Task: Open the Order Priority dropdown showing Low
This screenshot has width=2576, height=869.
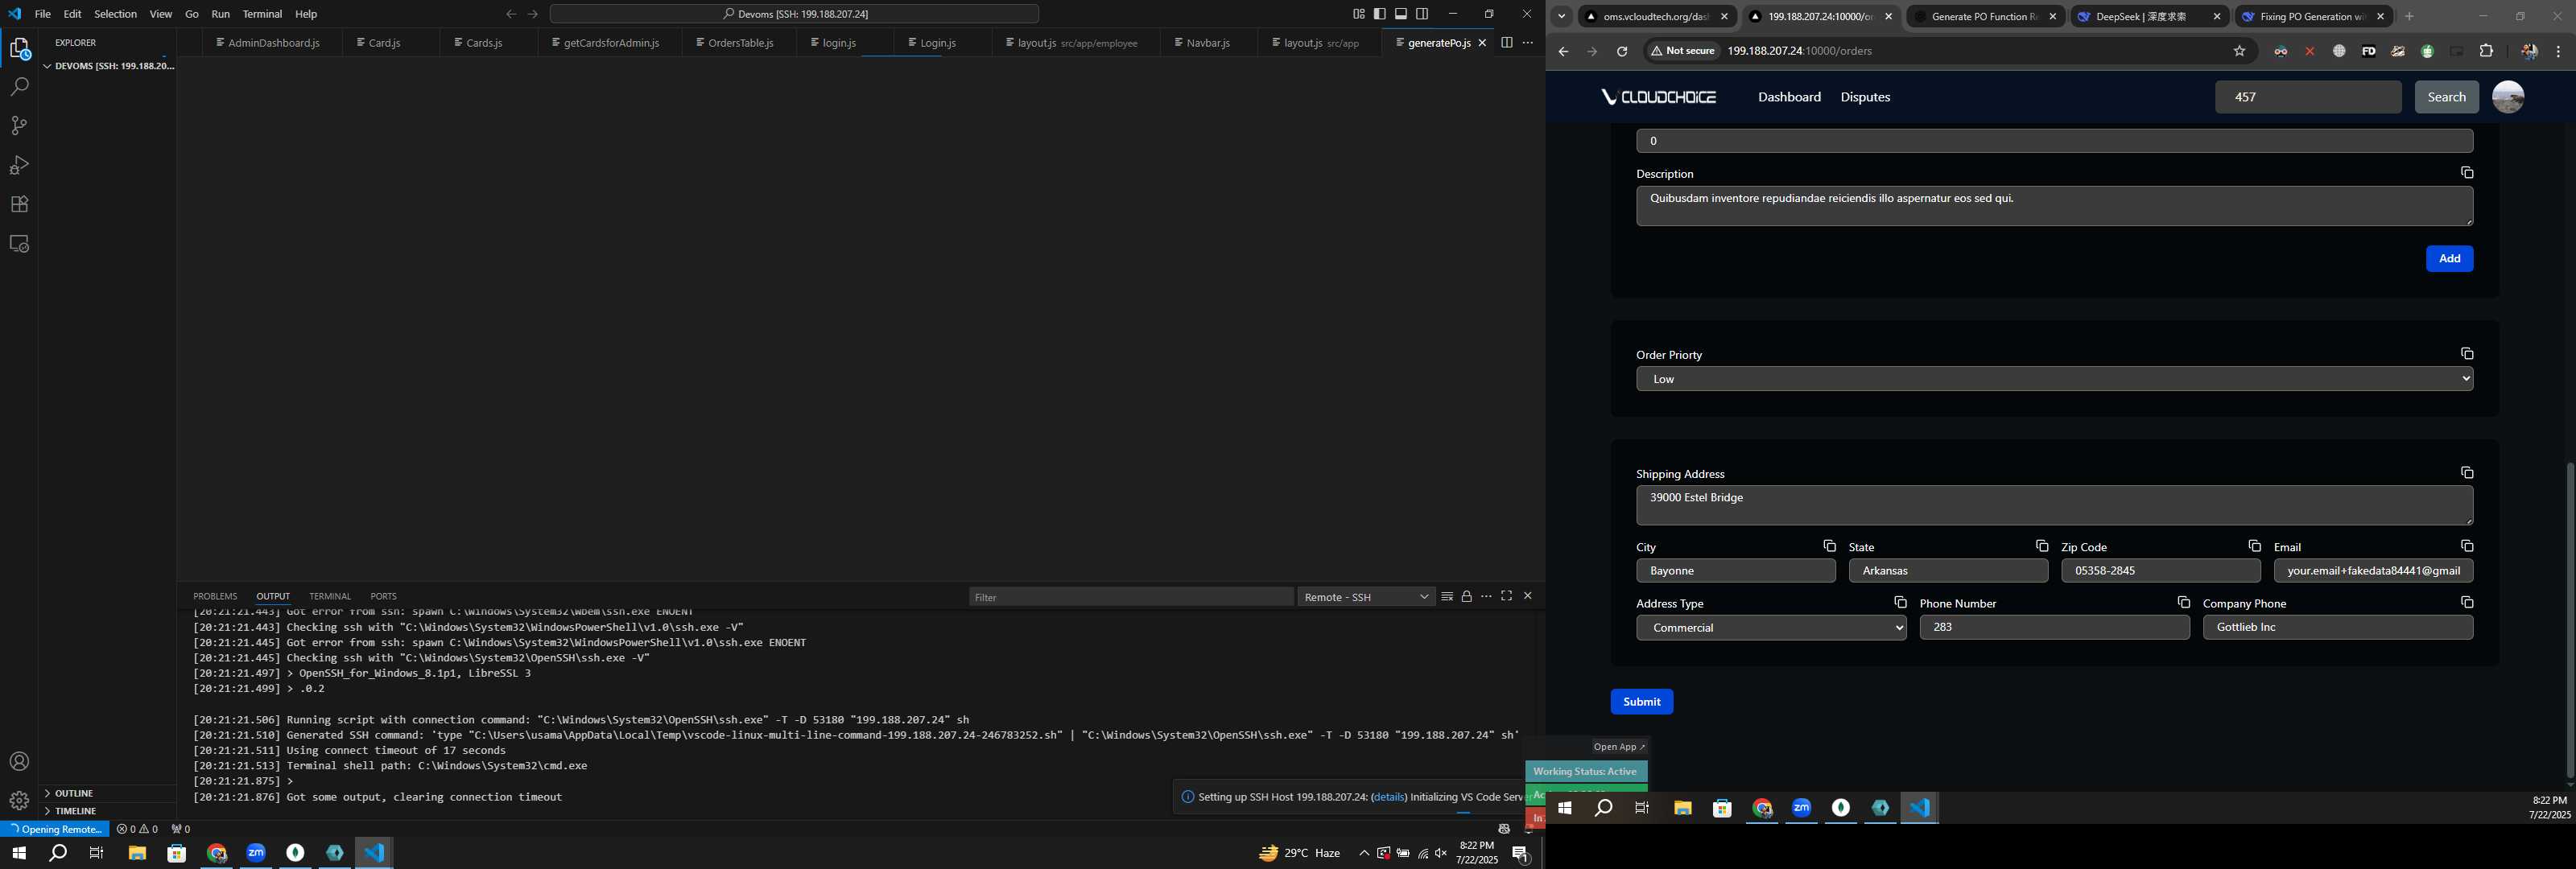Action: click(2054, 379)
